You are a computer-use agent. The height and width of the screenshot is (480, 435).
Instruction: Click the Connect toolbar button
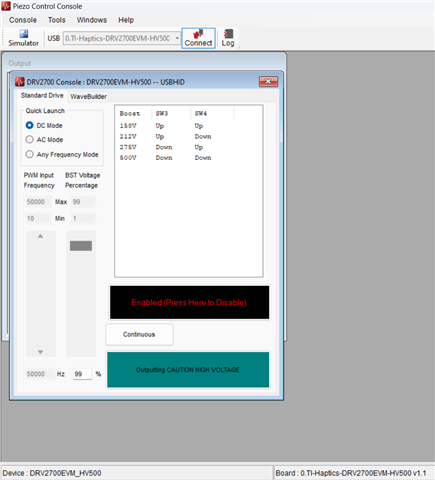click(198, 38)
